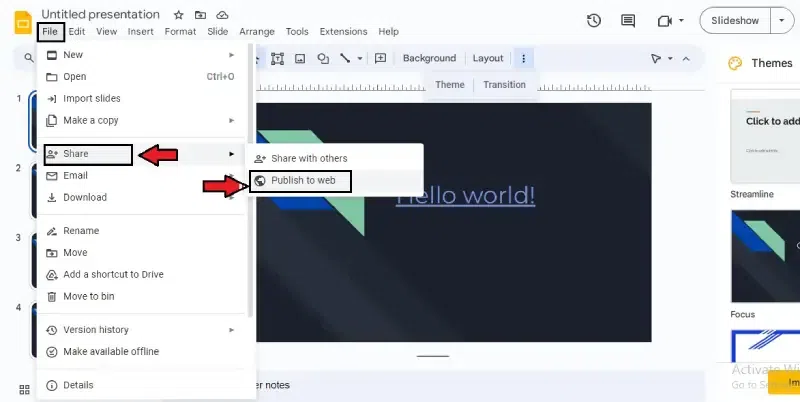Viewport: 800px width, 402px height.
Task: Expand the Version history submenu
Action: click(231, 330)
